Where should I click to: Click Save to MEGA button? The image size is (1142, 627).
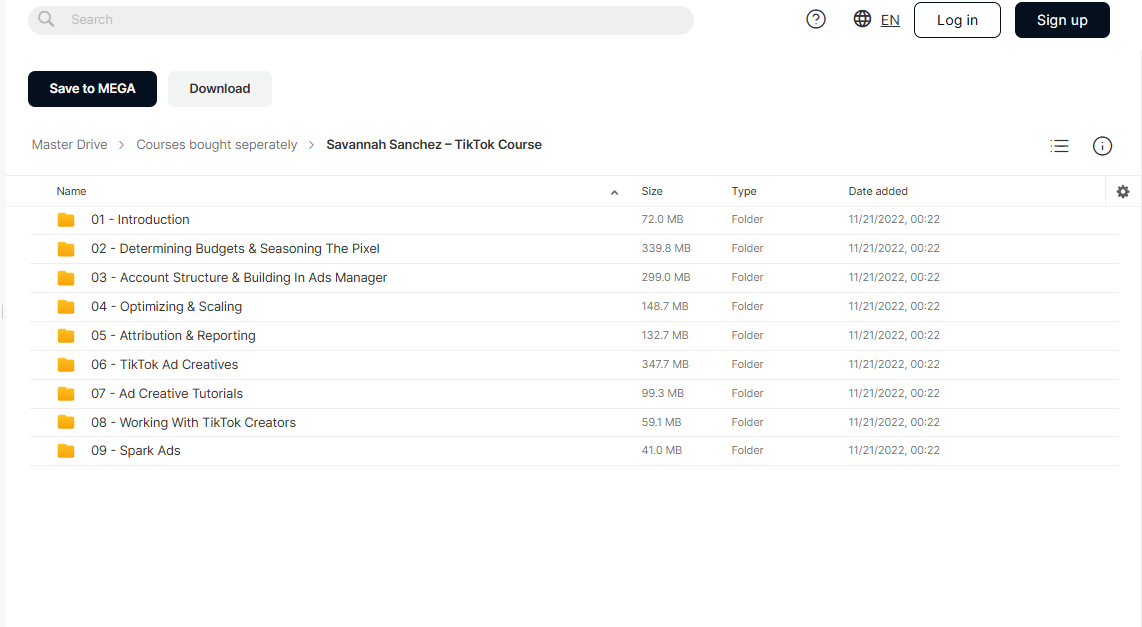point(92,89)
